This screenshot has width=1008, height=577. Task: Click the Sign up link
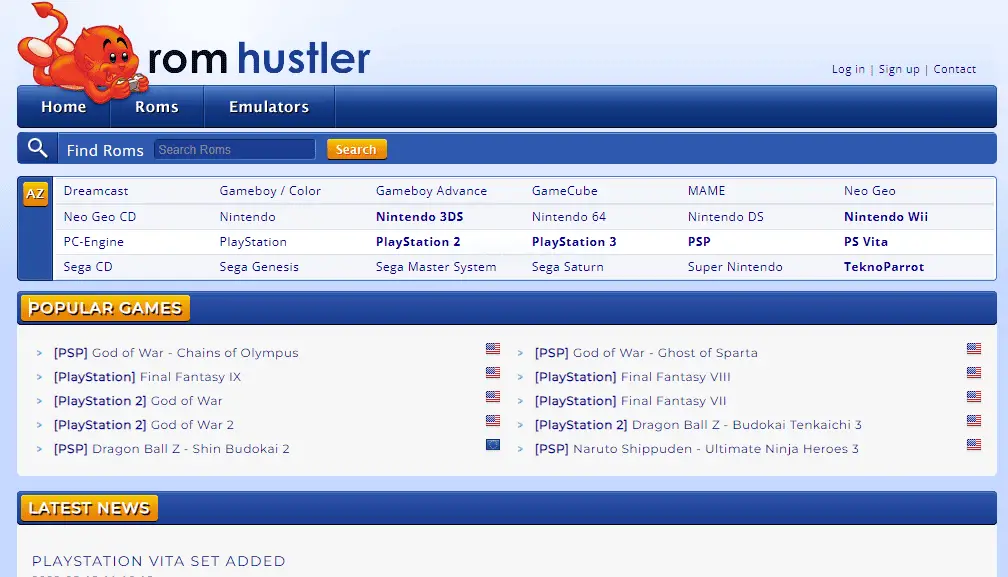(x=899, y=69)
